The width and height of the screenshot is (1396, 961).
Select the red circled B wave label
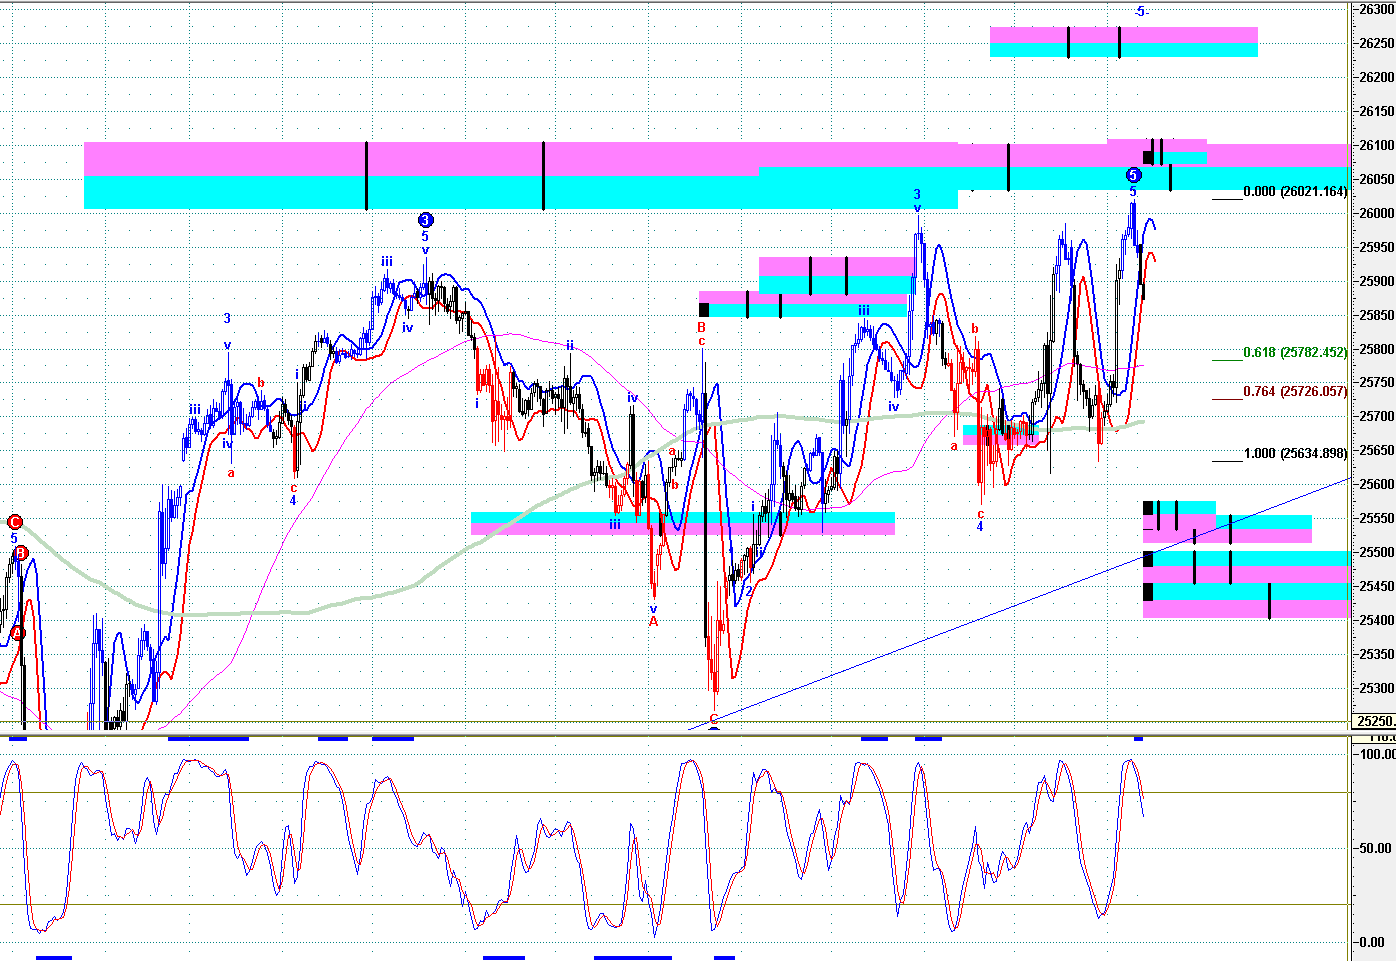click(x=21, y=552)
